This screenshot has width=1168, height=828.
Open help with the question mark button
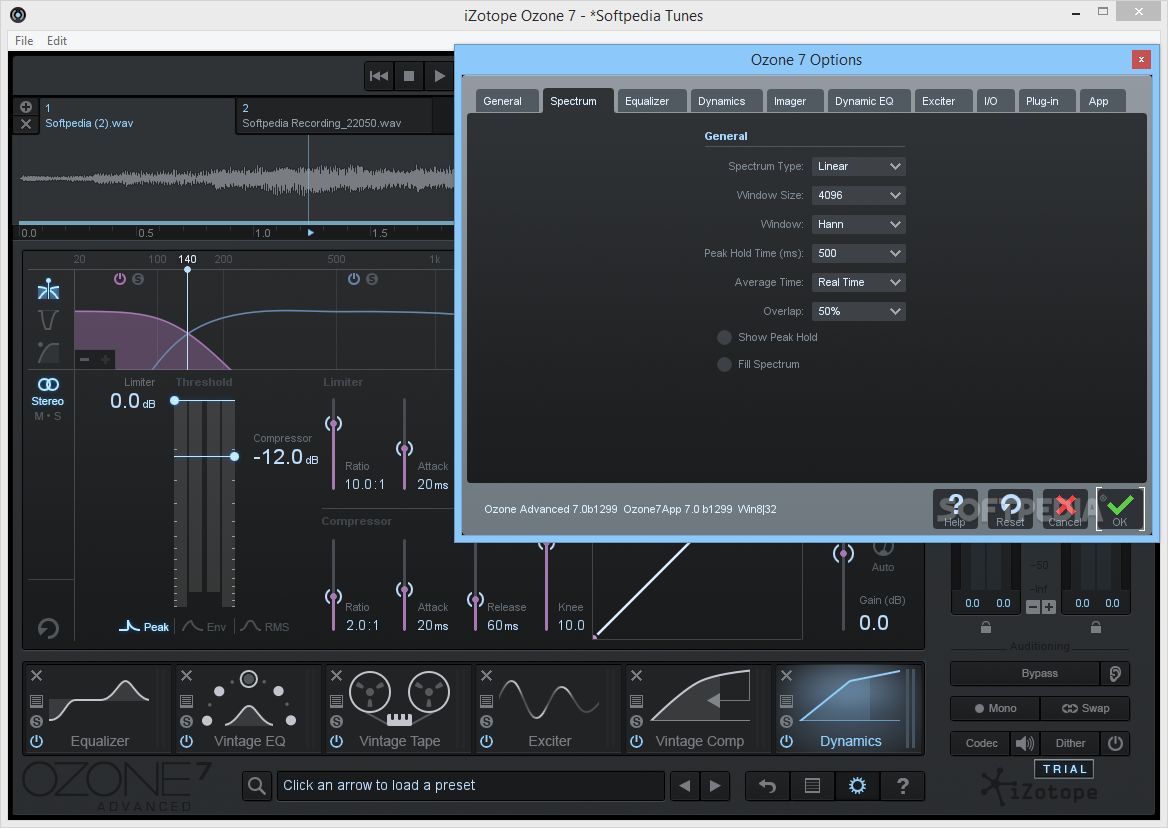[x=902, y=786]
